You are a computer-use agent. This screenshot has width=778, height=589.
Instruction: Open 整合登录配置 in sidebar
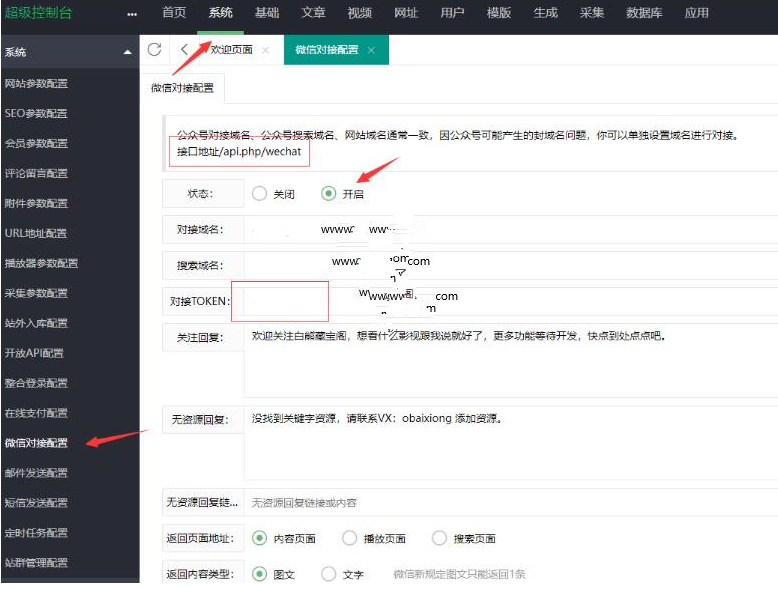point(36,383)
